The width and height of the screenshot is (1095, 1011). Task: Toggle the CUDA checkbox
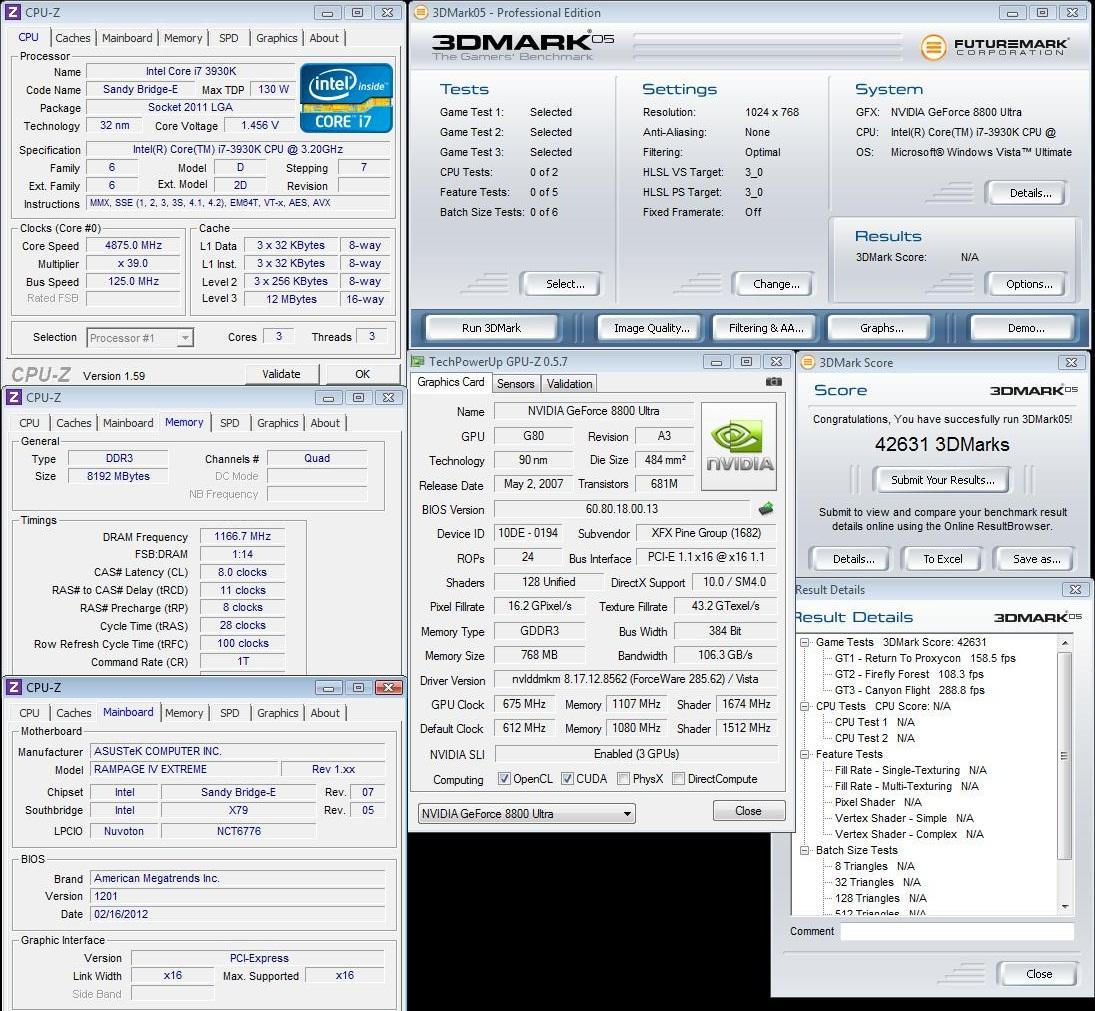click(x=567, y=778)
